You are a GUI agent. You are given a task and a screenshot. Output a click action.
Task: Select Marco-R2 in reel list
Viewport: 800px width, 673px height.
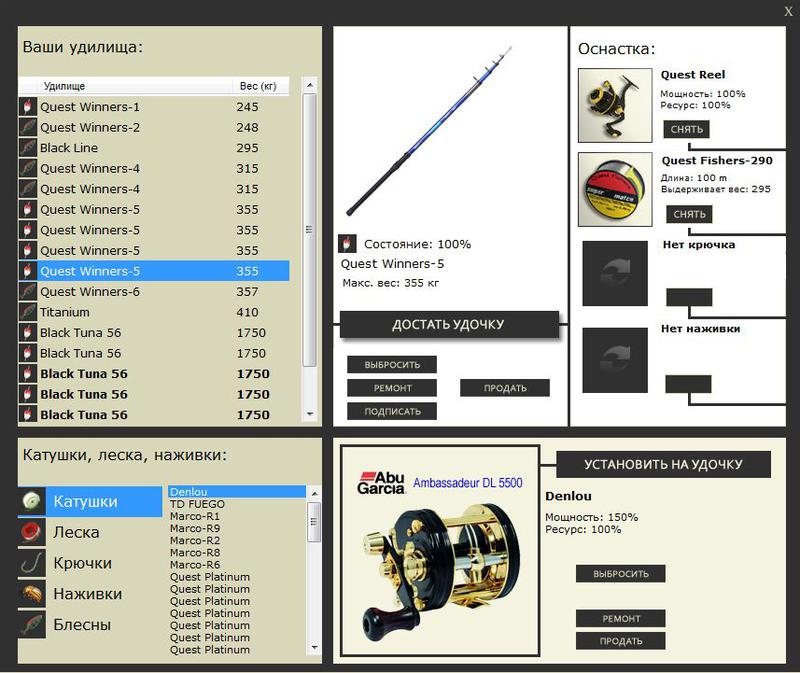point(237,540)
